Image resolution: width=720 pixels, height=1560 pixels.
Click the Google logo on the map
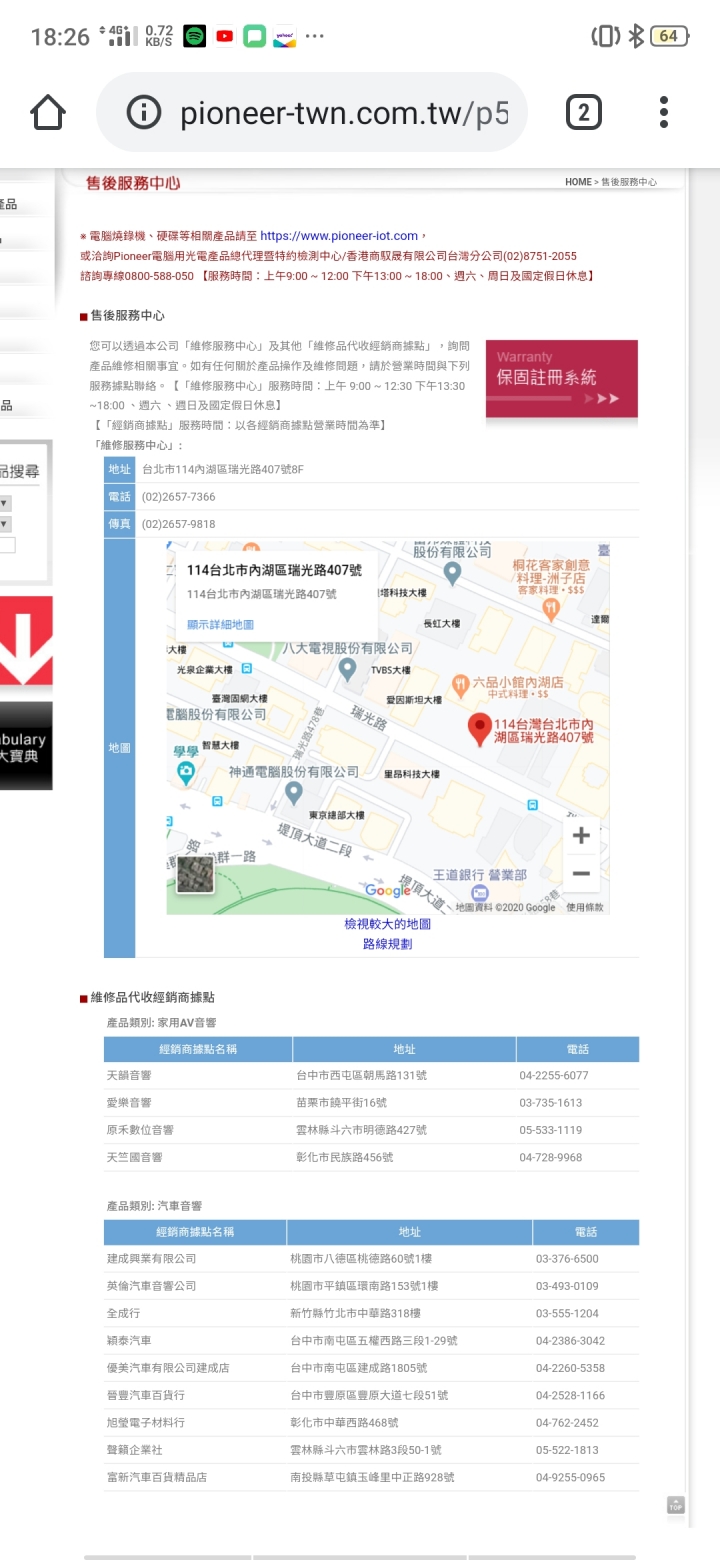pyautogui.click(x=388, y=891)
